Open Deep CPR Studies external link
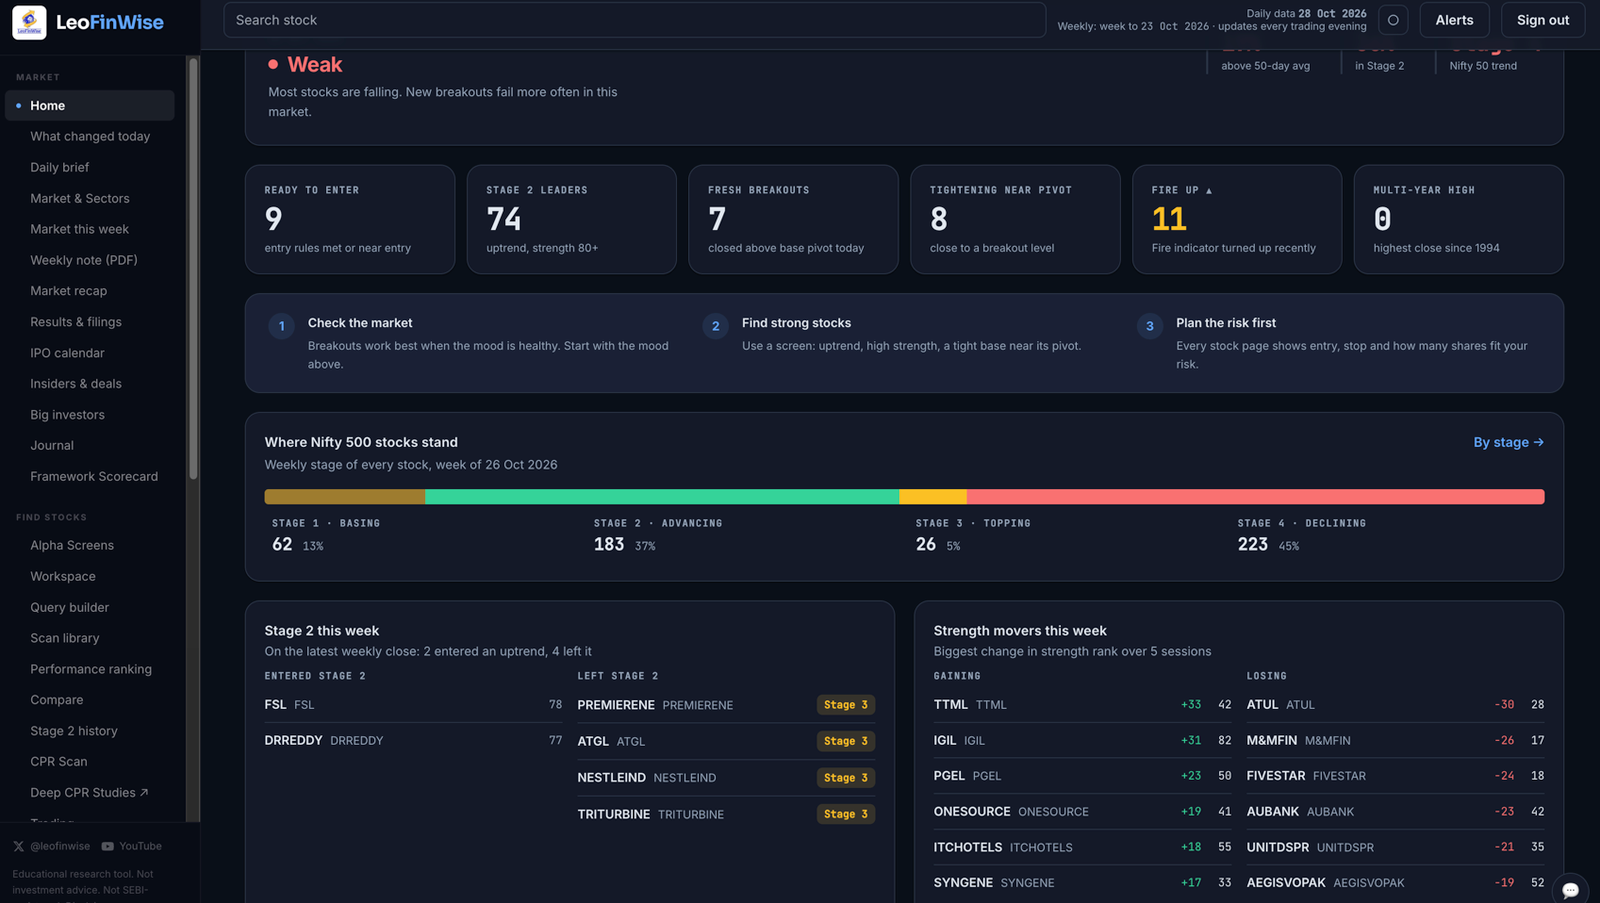 [89, 793]
